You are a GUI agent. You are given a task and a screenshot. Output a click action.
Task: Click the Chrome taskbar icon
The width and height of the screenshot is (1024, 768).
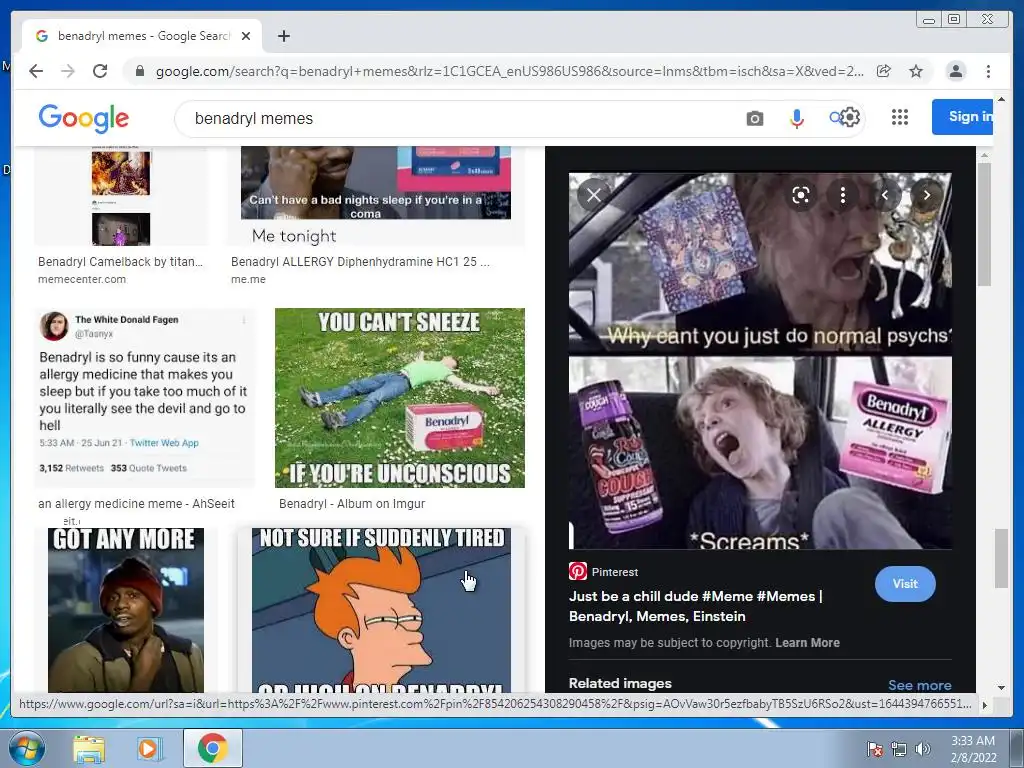(212, 748)
